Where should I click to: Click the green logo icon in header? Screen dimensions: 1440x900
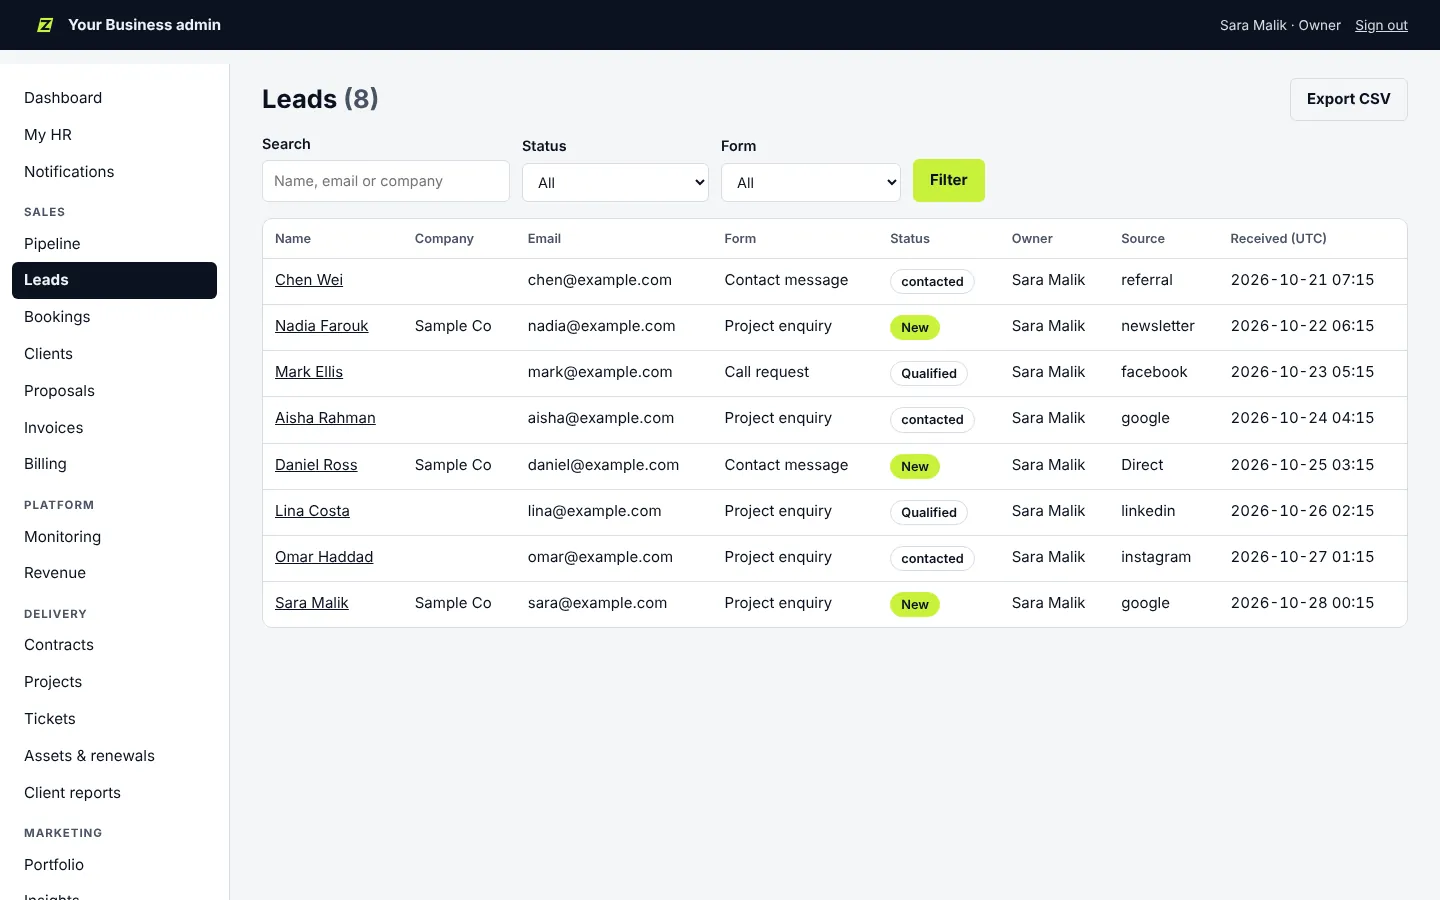(45, 25)
